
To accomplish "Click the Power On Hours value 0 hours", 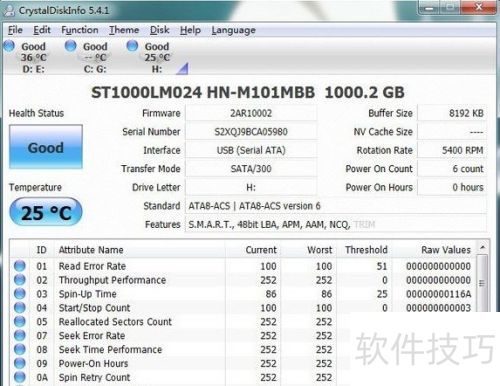I will pyautogui.click(x=452, y=188).
